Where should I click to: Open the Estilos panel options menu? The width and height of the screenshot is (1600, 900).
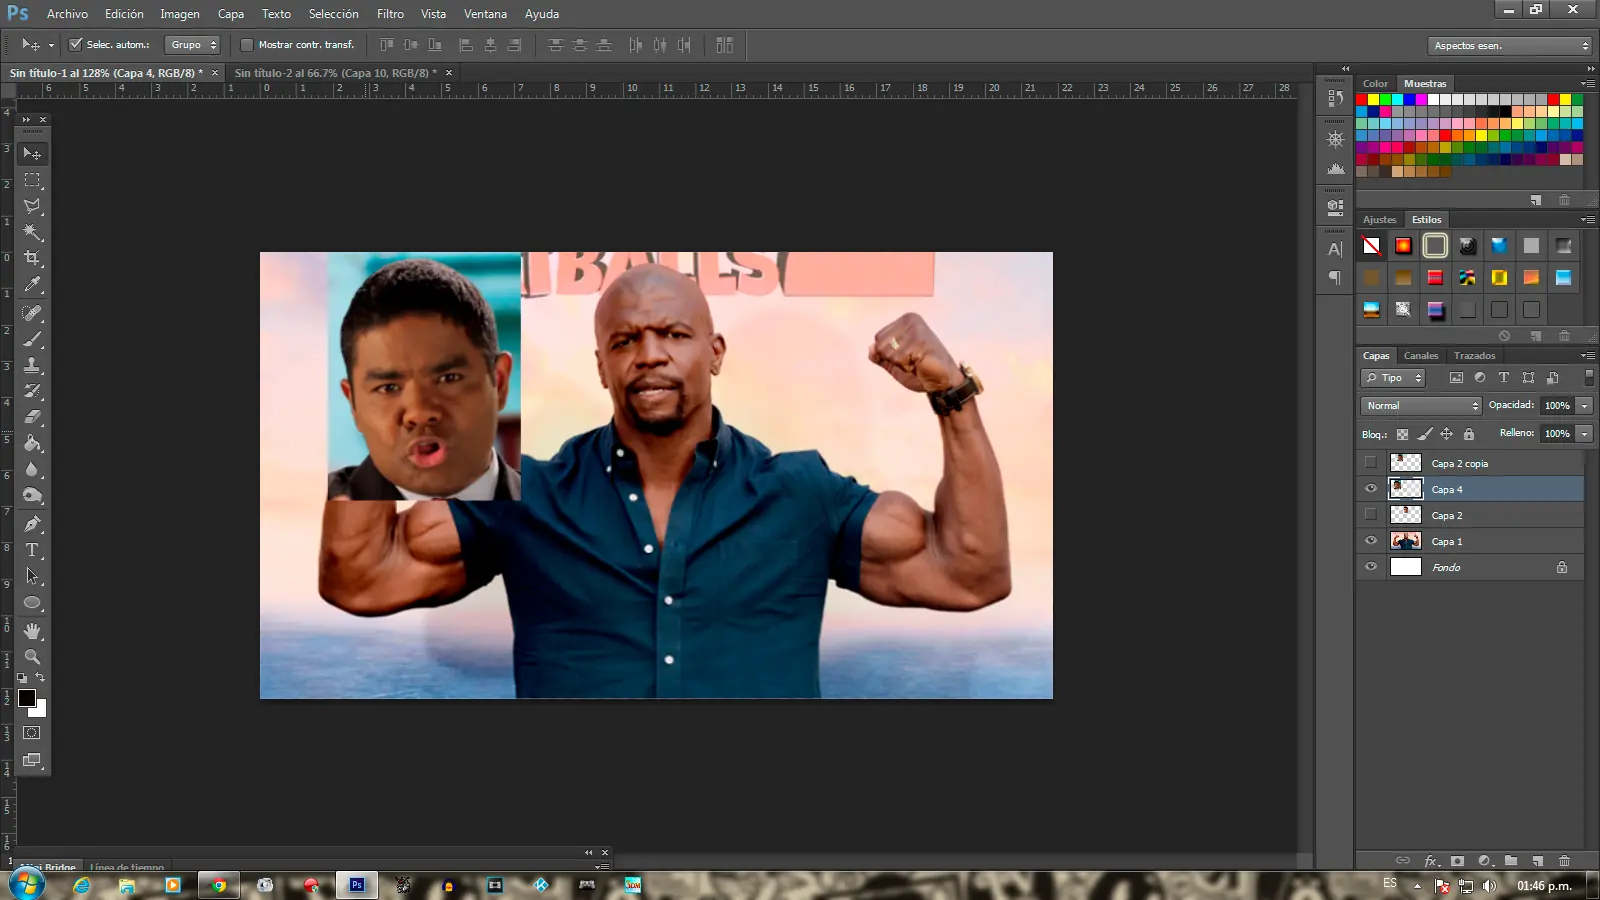[x=1588, y=220]
